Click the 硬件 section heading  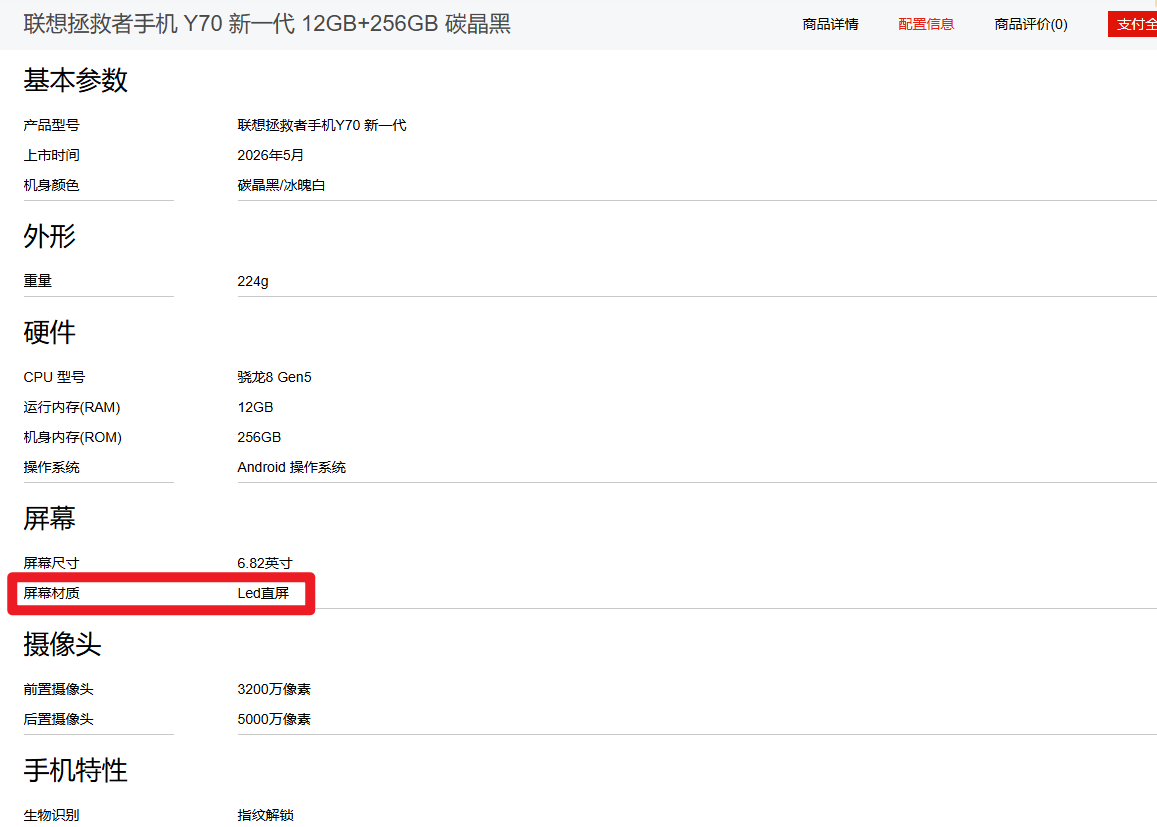49,332
